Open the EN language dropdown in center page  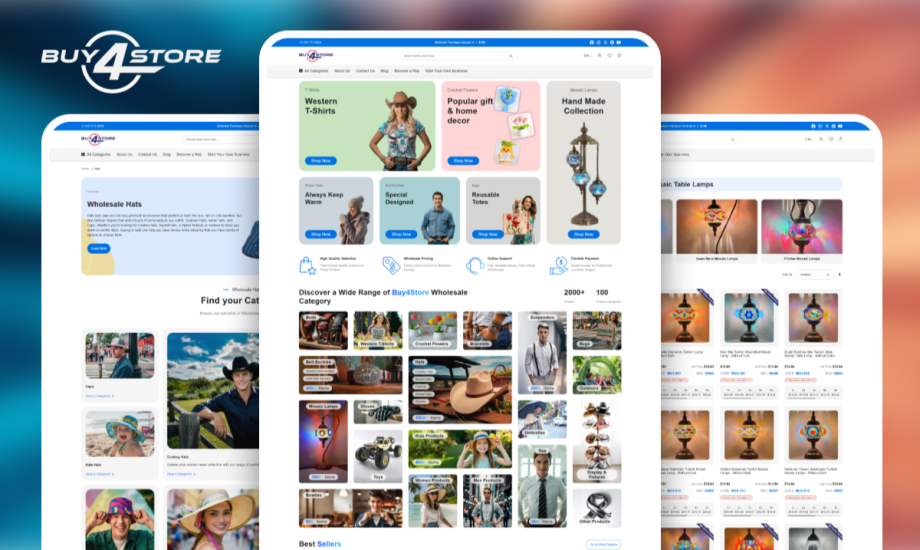point(587,56)
